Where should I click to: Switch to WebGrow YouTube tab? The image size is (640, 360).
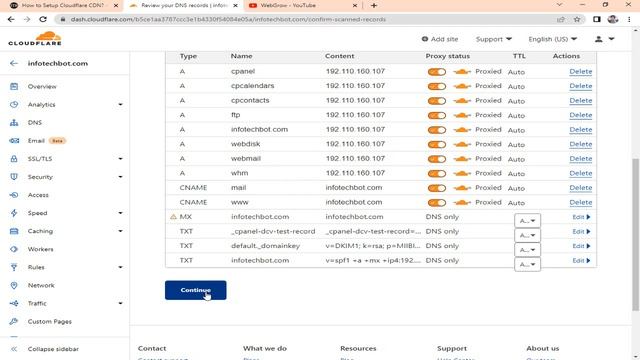(x=303, y=6)
